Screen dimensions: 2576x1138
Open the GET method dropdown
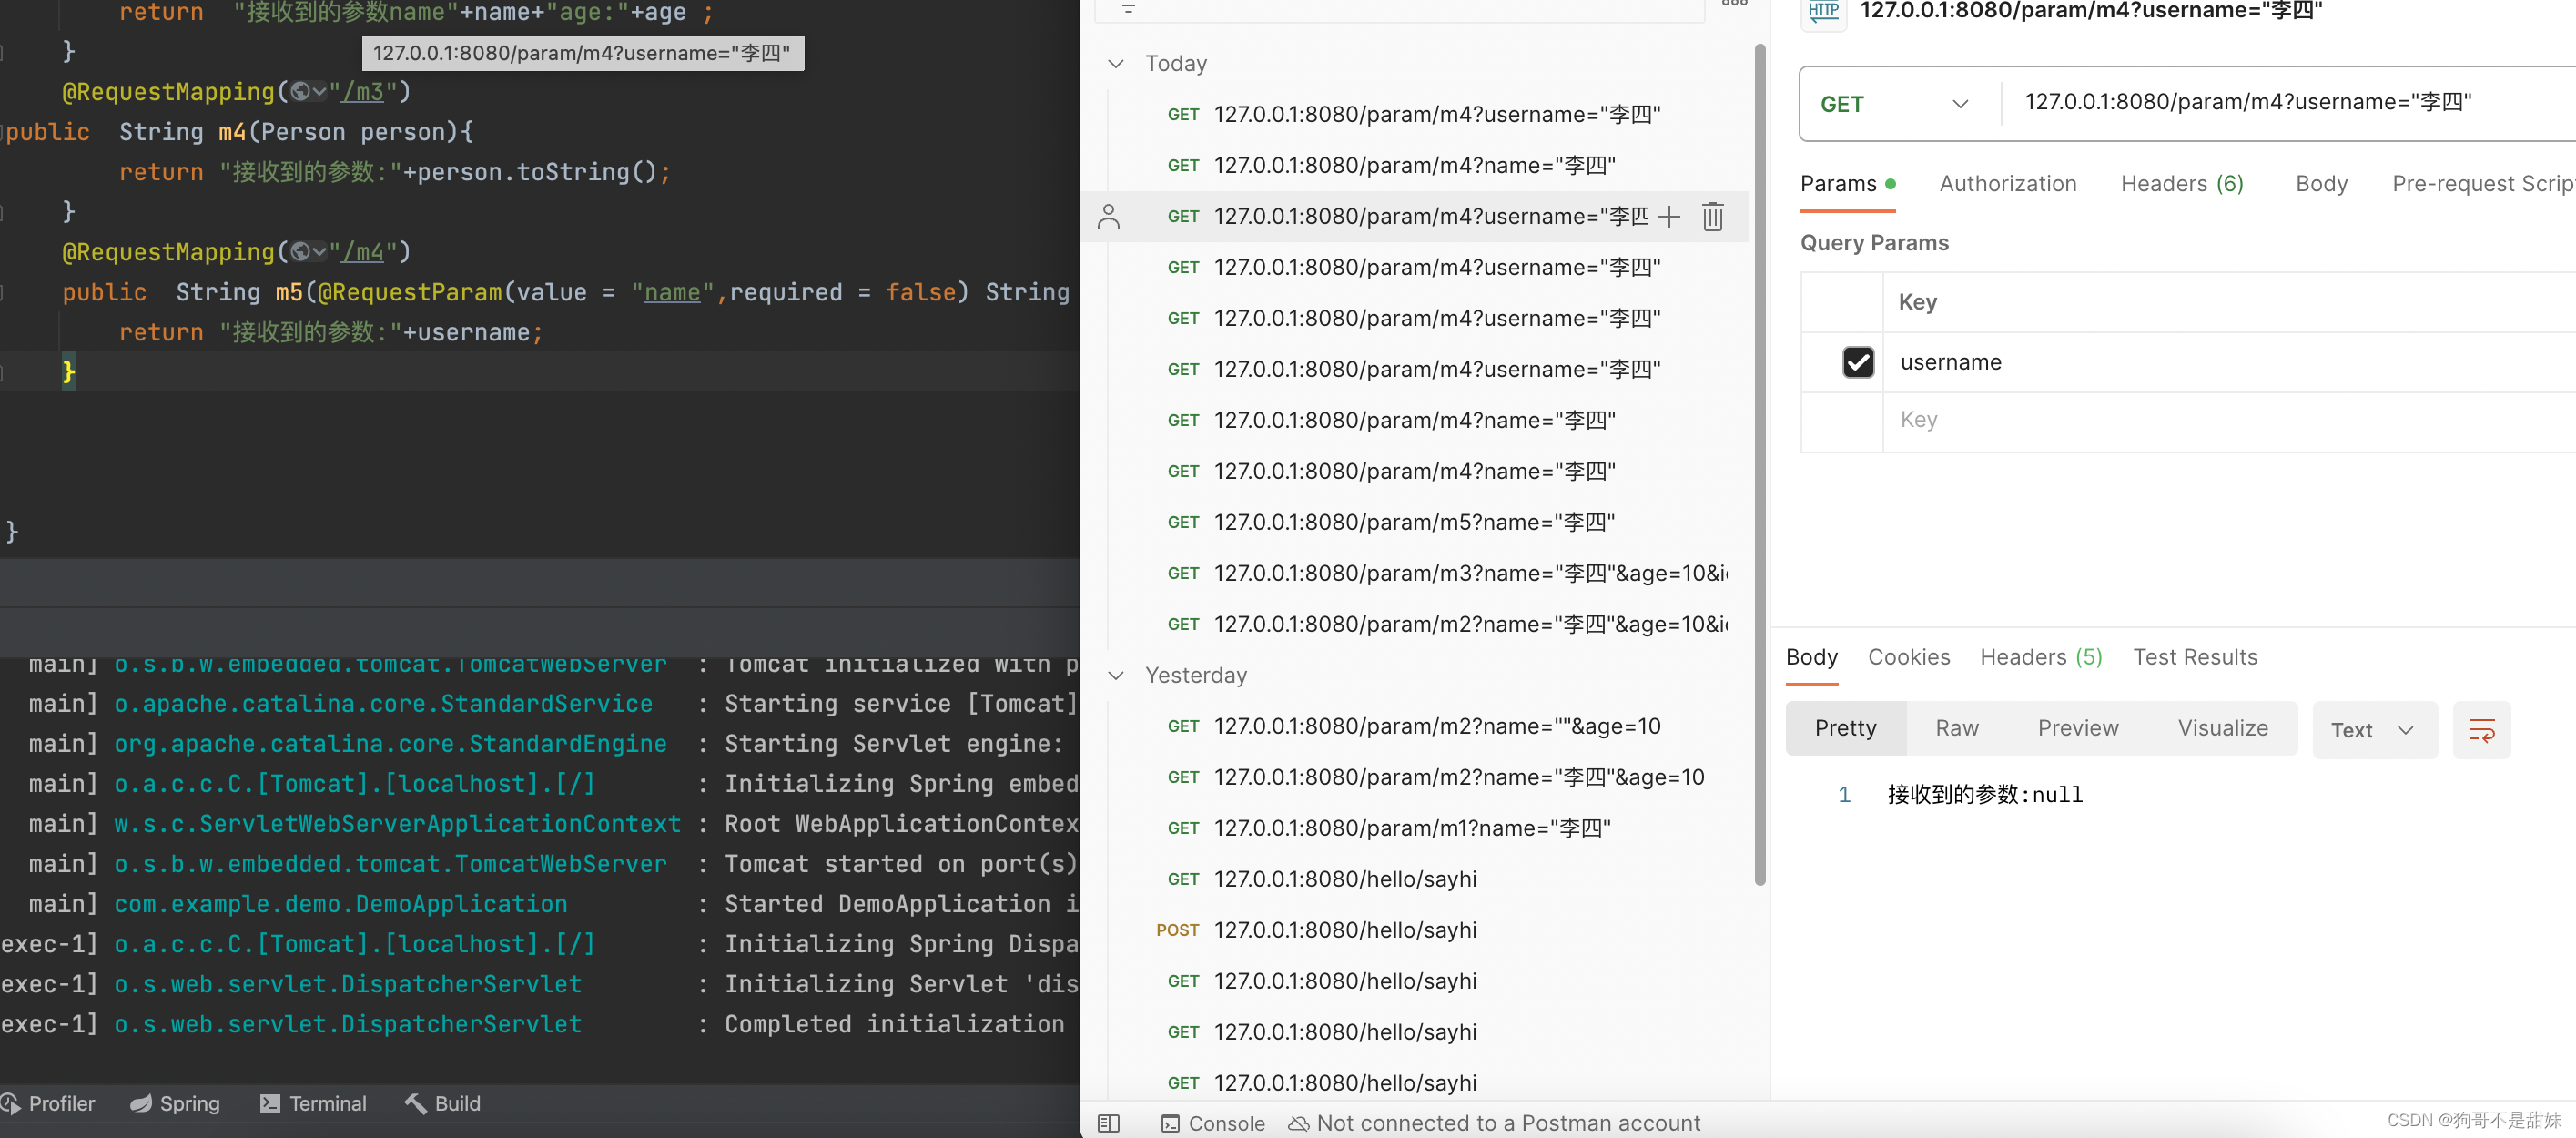pos(1896,104)
